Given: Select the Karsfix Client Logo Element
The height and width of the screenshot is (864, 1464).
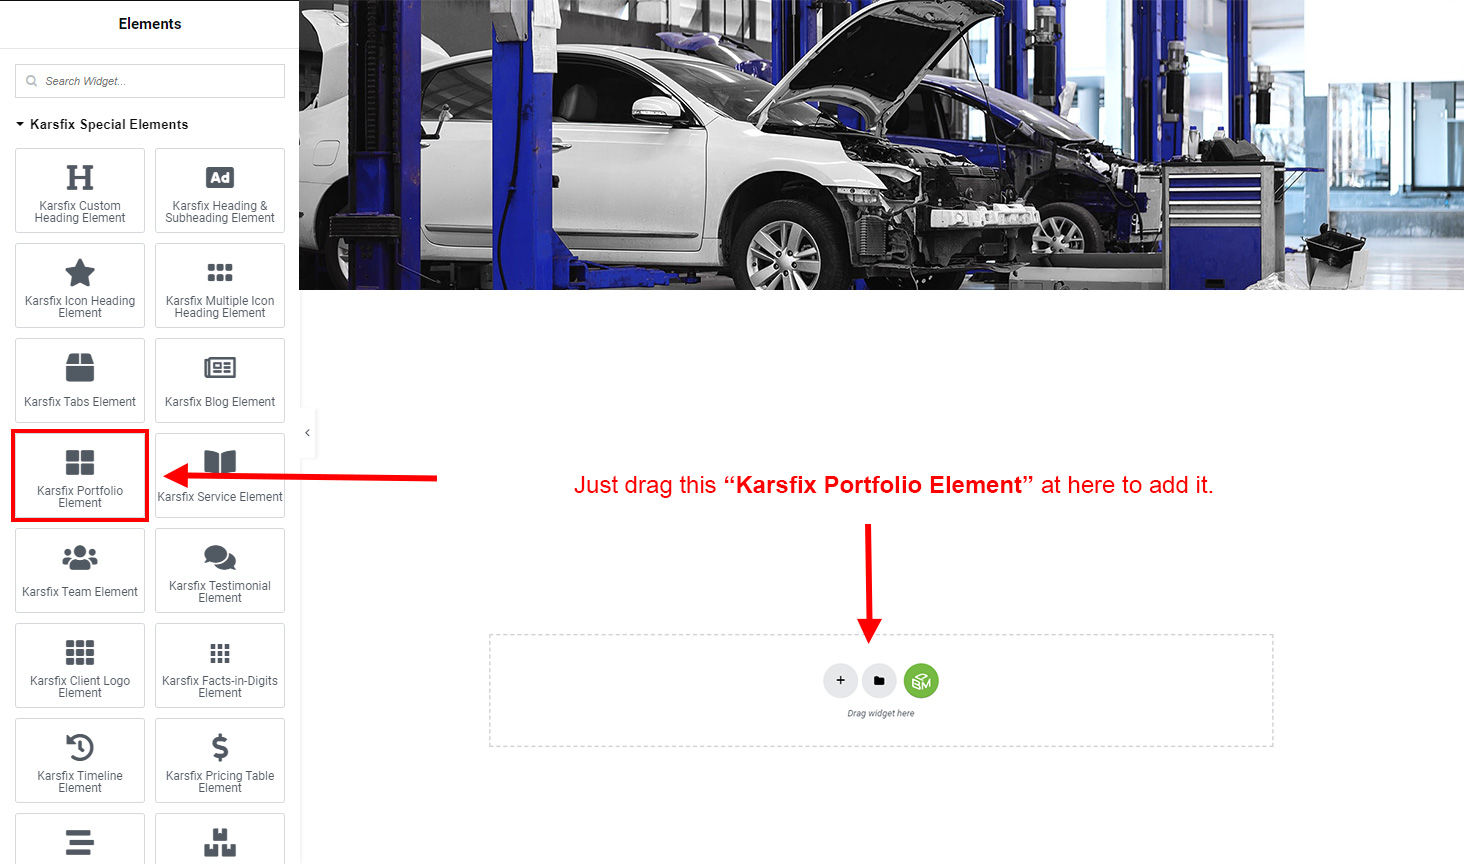Looking at the screenshot, I should click(80, 665).
